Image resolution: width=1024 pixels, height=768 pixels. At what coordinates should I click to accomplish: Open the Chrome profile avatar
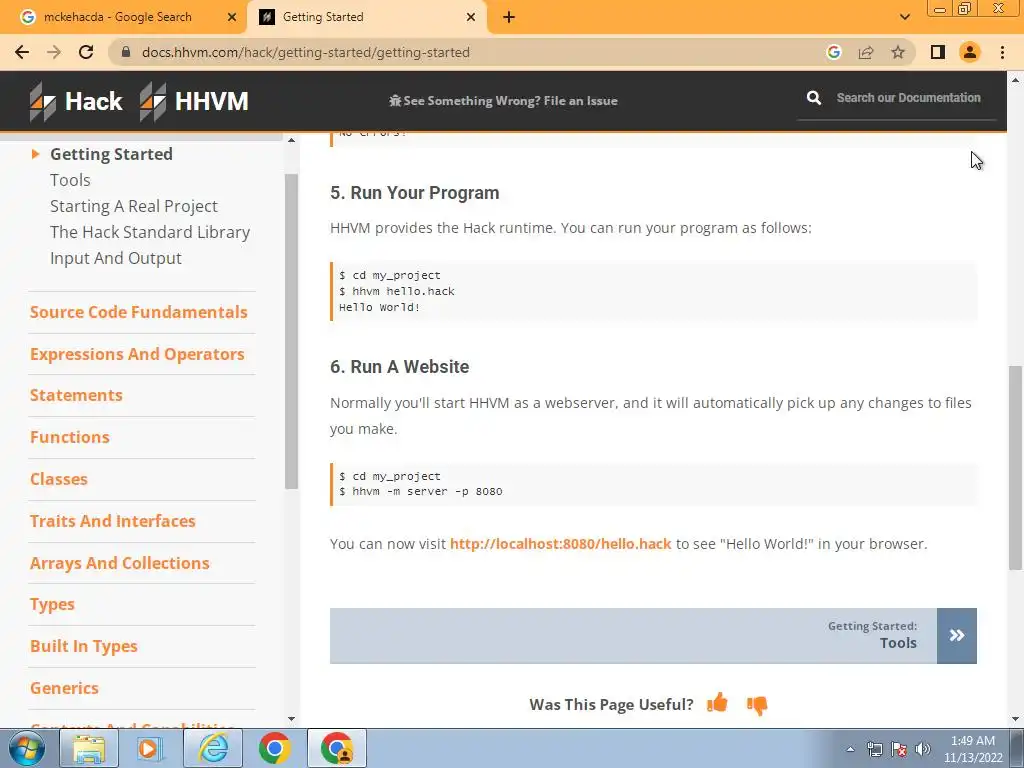[x=970, y=52]
